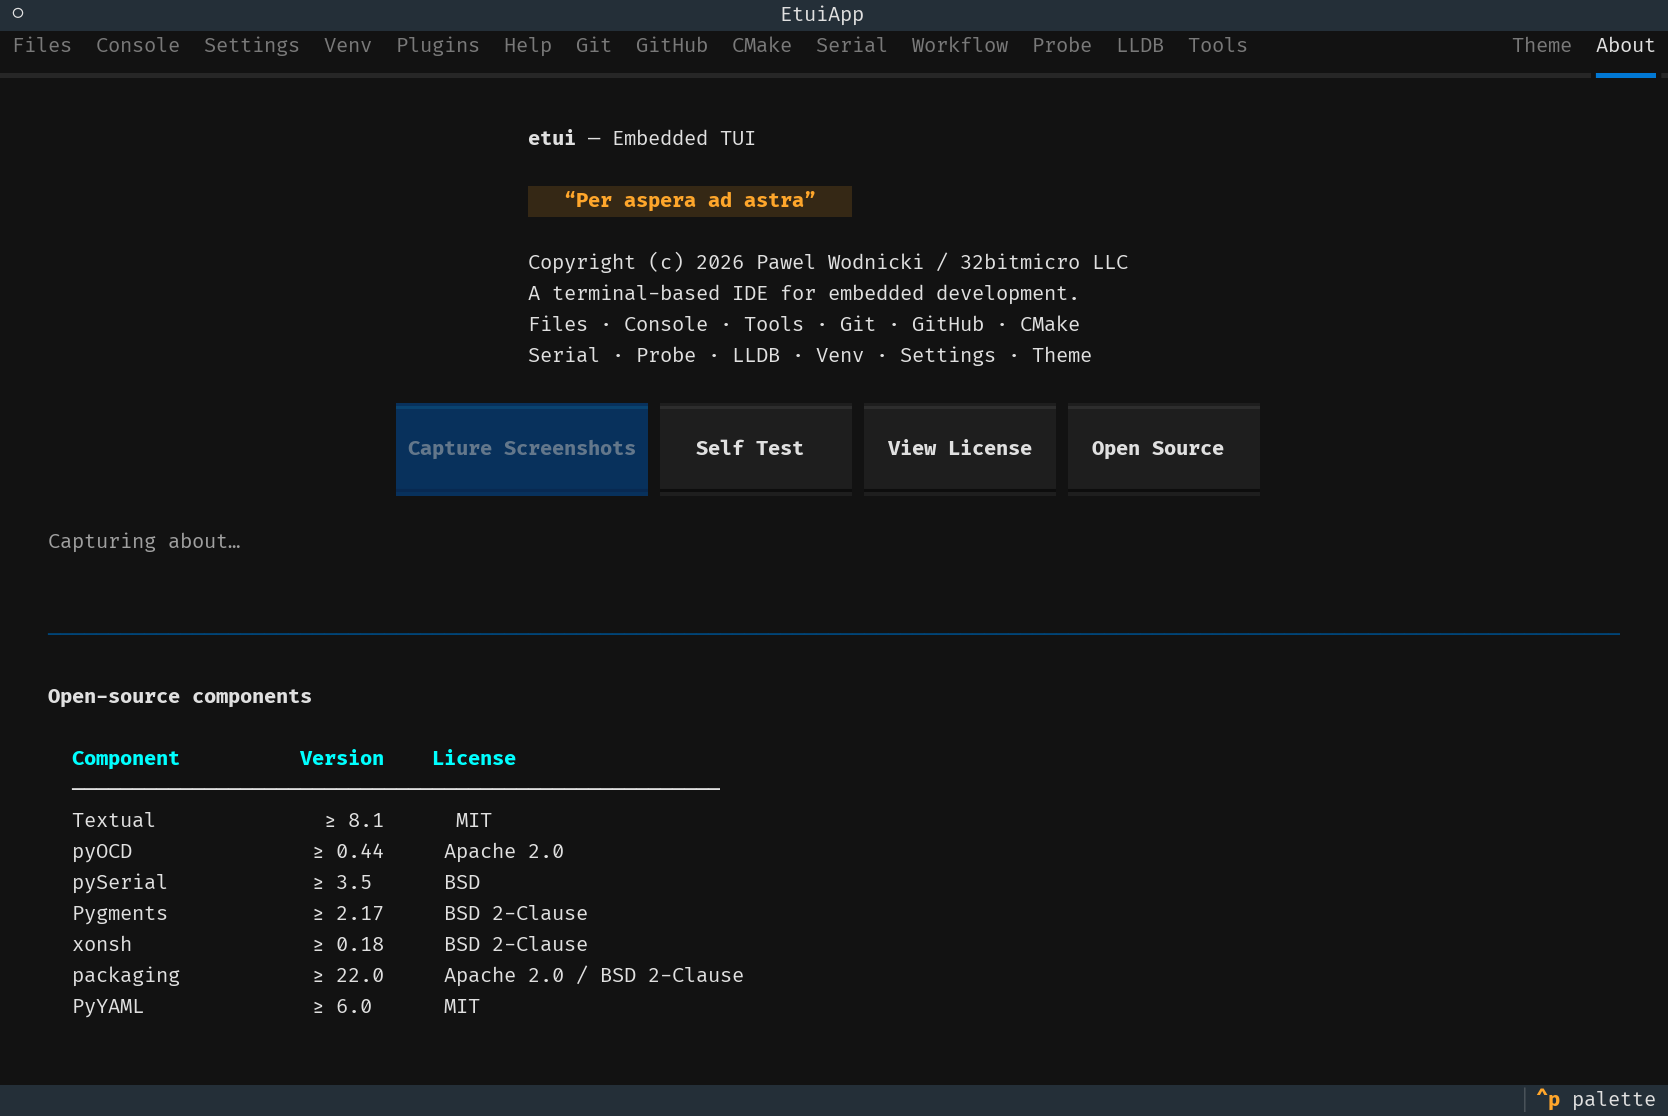Click the '≥ 22.0' version value

pyautogui.click(x=348, y=976)
